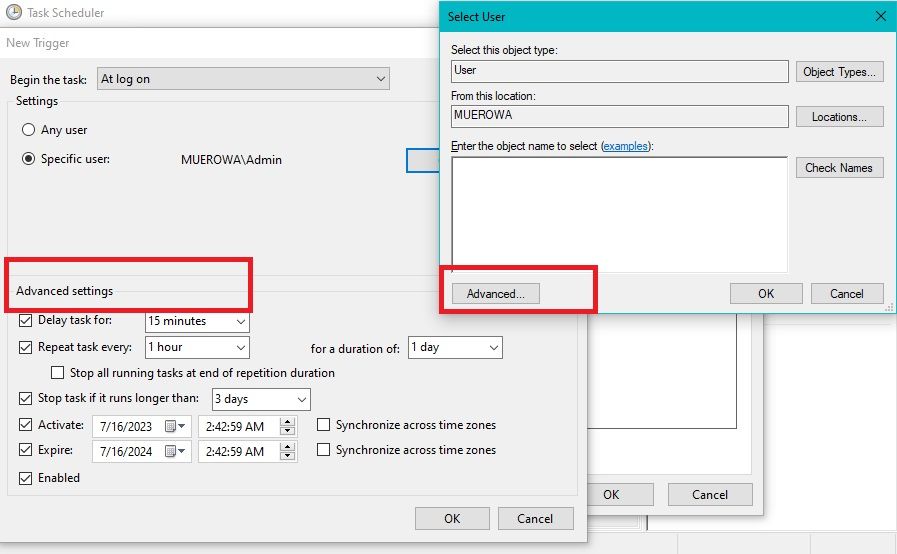Screen dimensions: 897x554
Task: Close the Select User dialog
Action: coord(880,16)
